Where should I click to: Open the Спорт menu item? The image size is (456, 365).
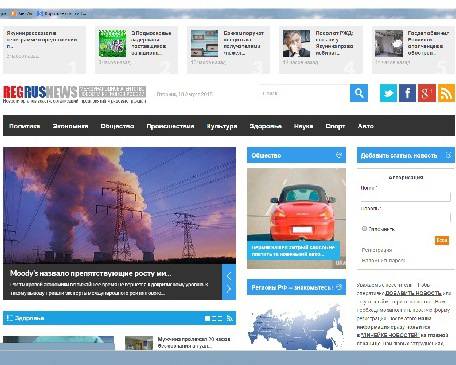(335, 126)
